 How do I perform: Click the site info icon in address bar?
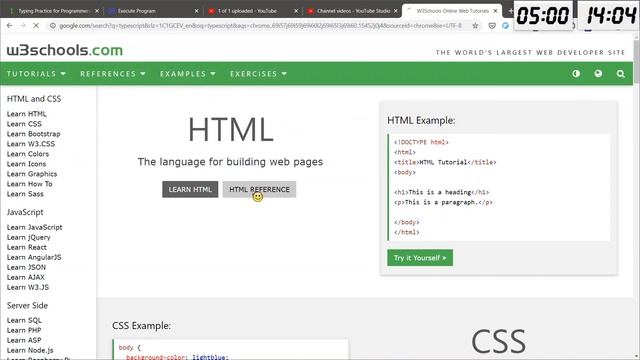52,25
